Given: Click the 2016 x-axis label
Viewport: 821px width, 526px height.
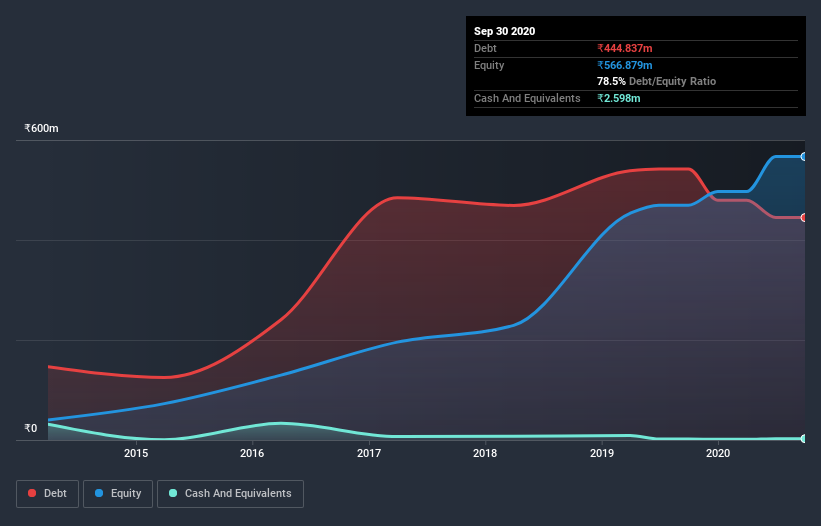Looking at the screenshot, I should [x=252, y=453].
